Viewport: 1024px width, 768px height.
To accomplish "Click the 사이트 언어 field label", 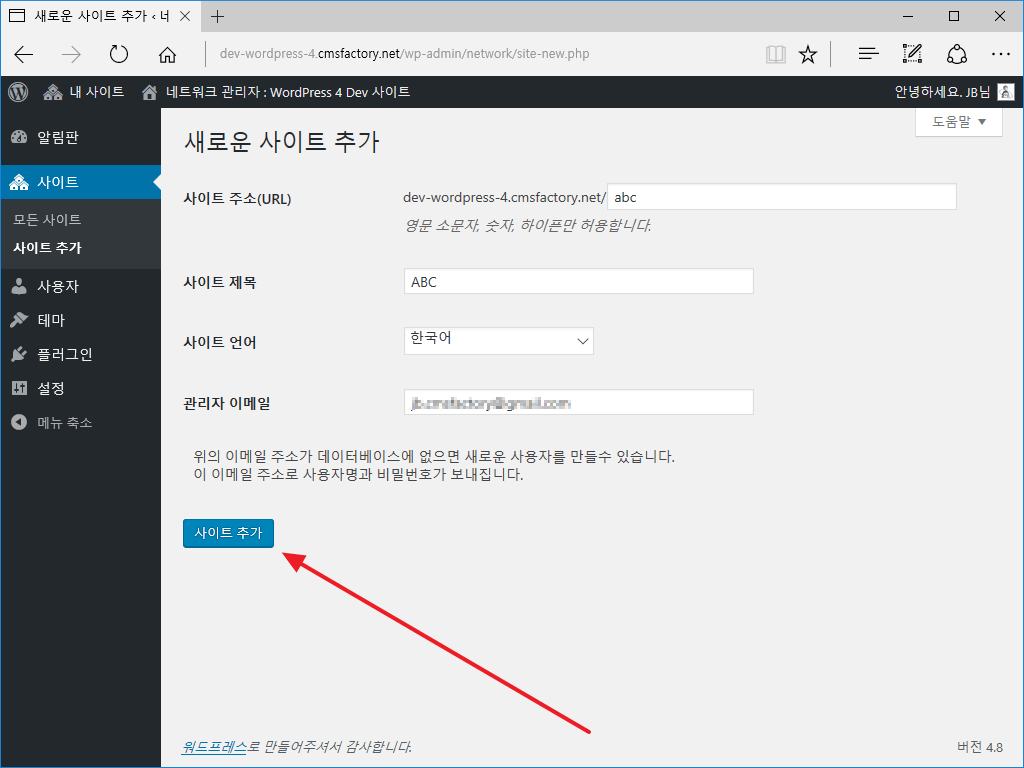I will (220, 342).
